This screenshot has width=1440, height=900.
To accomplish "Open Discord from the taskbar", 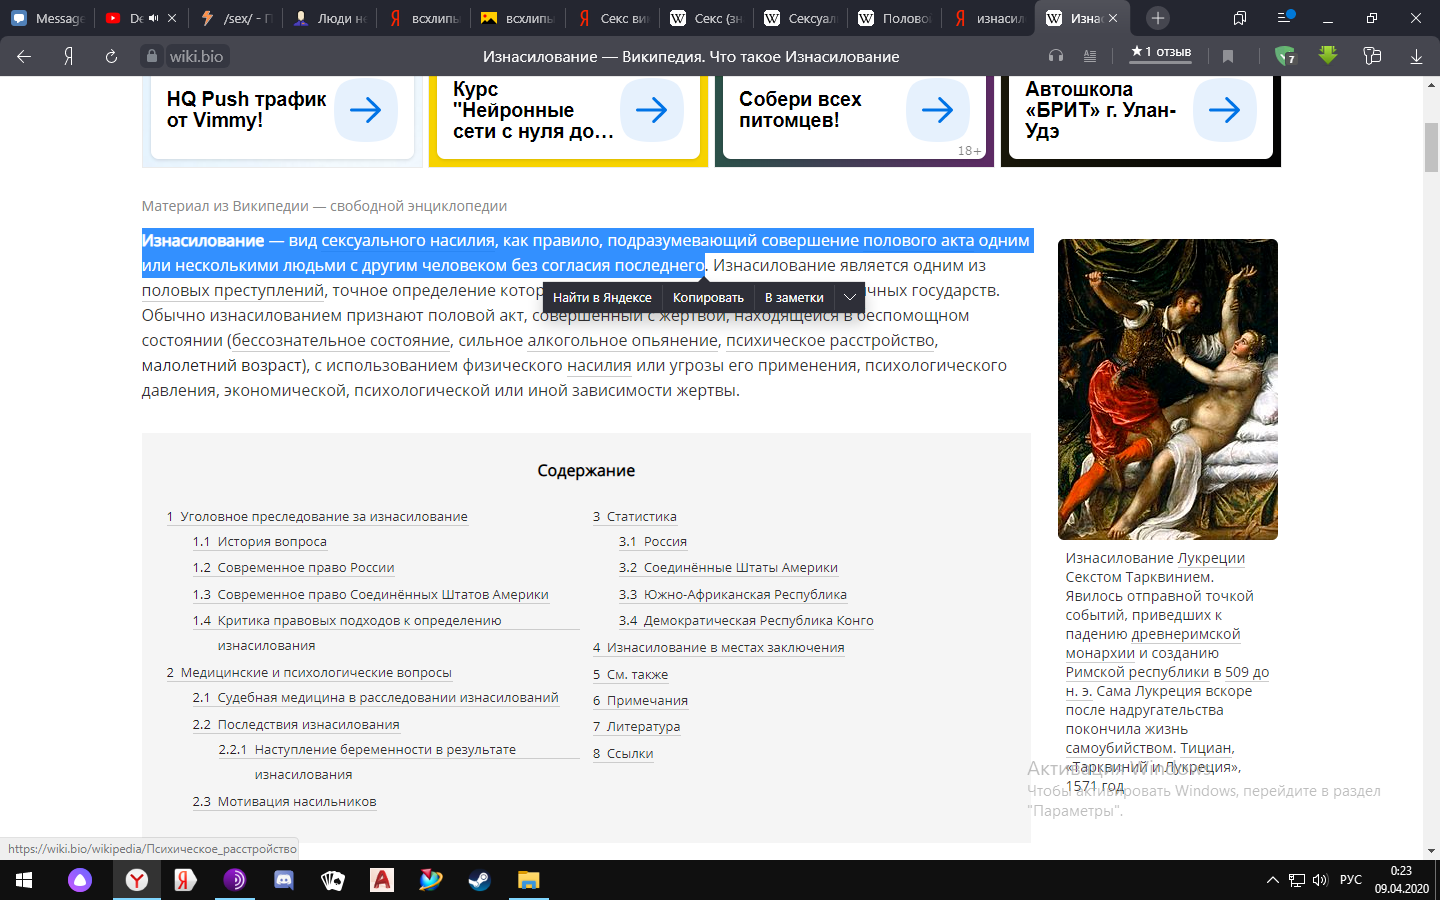I will click(x=284, y=880).
